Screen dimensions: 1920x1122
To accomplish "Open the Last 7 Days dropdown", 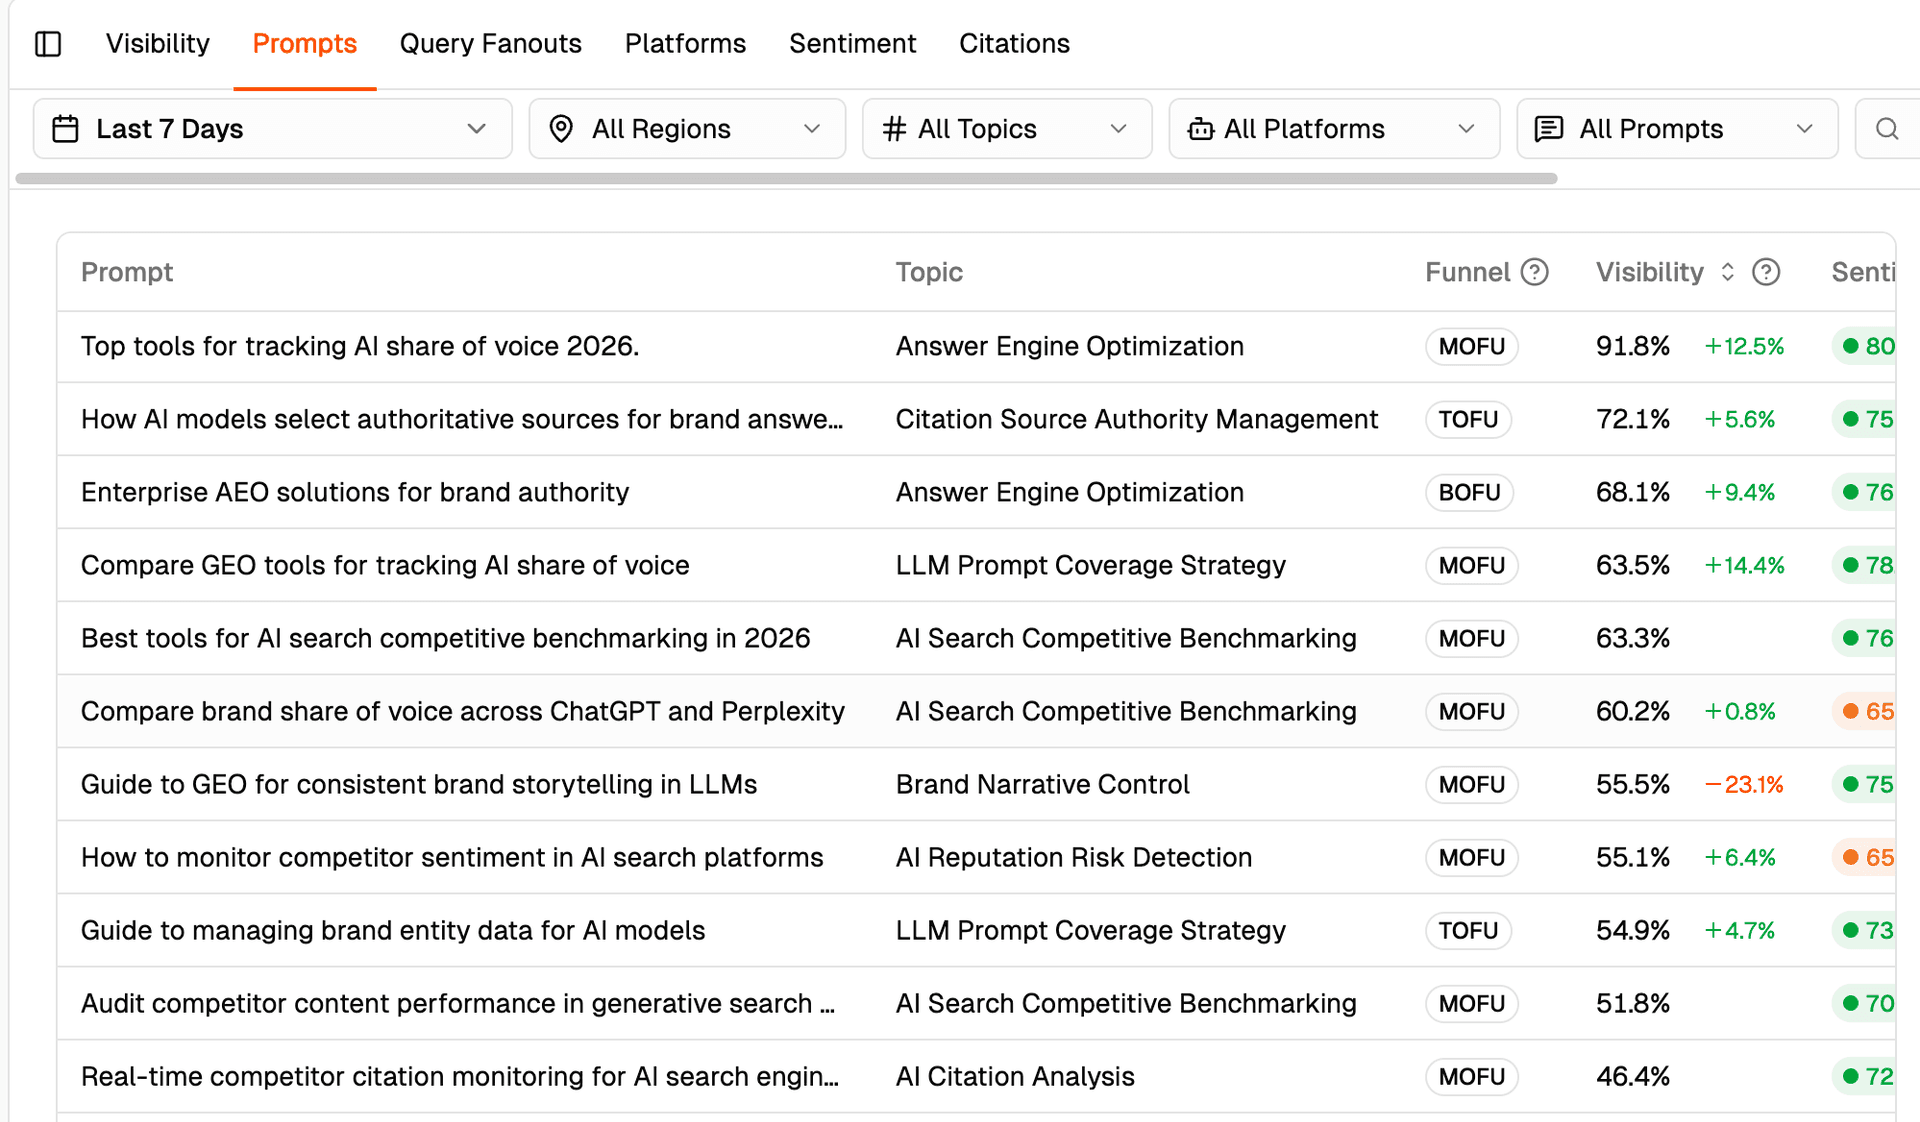I will 272,129.
